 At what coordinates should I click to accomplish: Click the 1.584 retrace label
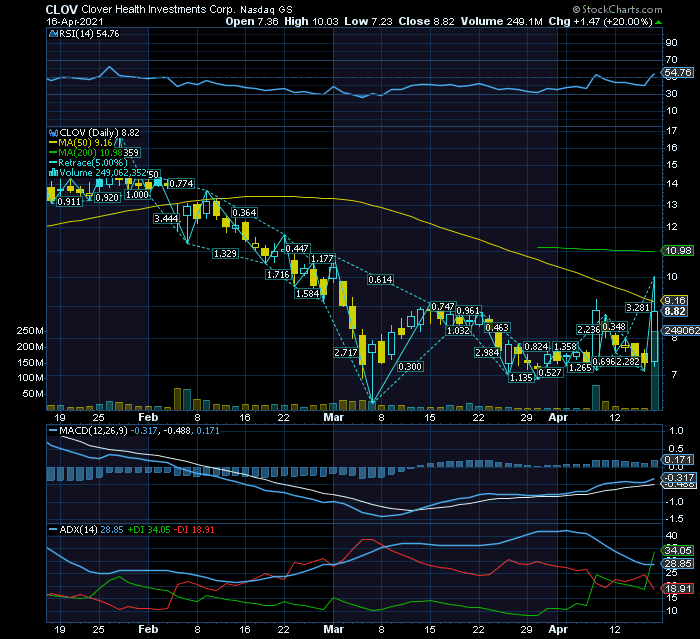(x=307, y=293)
